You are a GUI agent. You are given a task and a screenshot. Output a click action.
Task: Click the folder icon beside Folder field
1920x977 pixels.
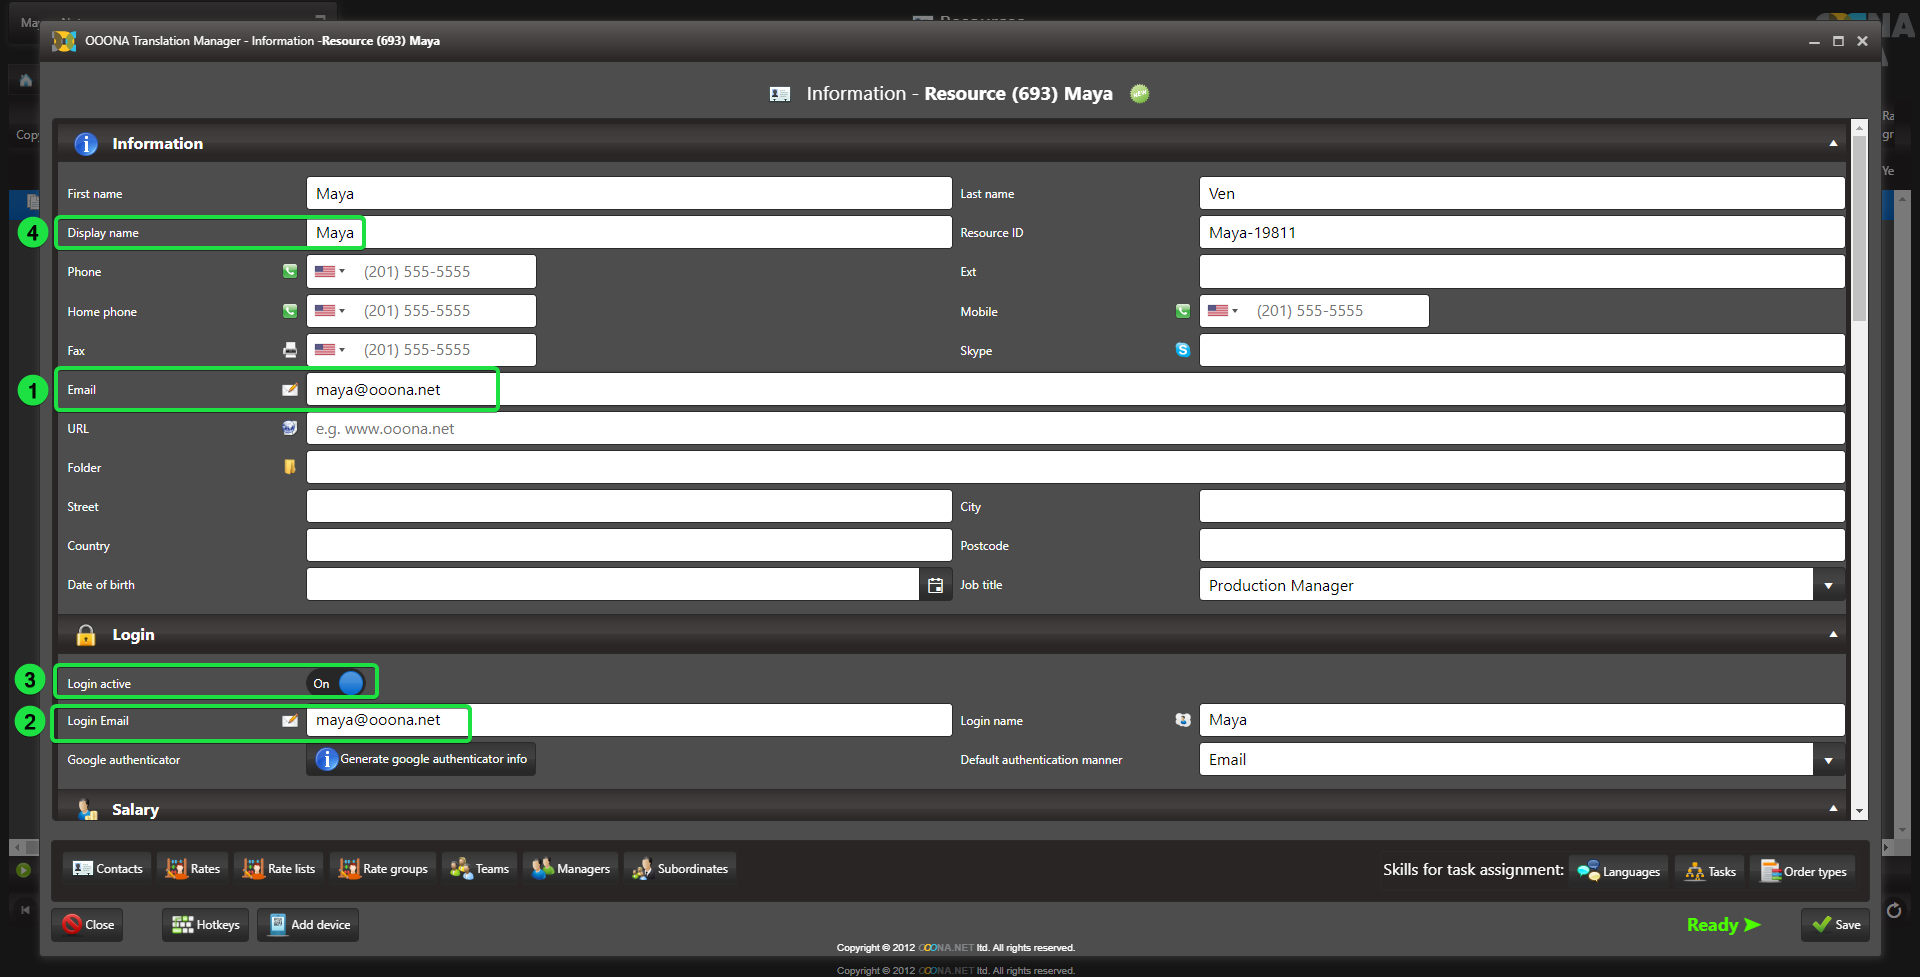point(290,467)
